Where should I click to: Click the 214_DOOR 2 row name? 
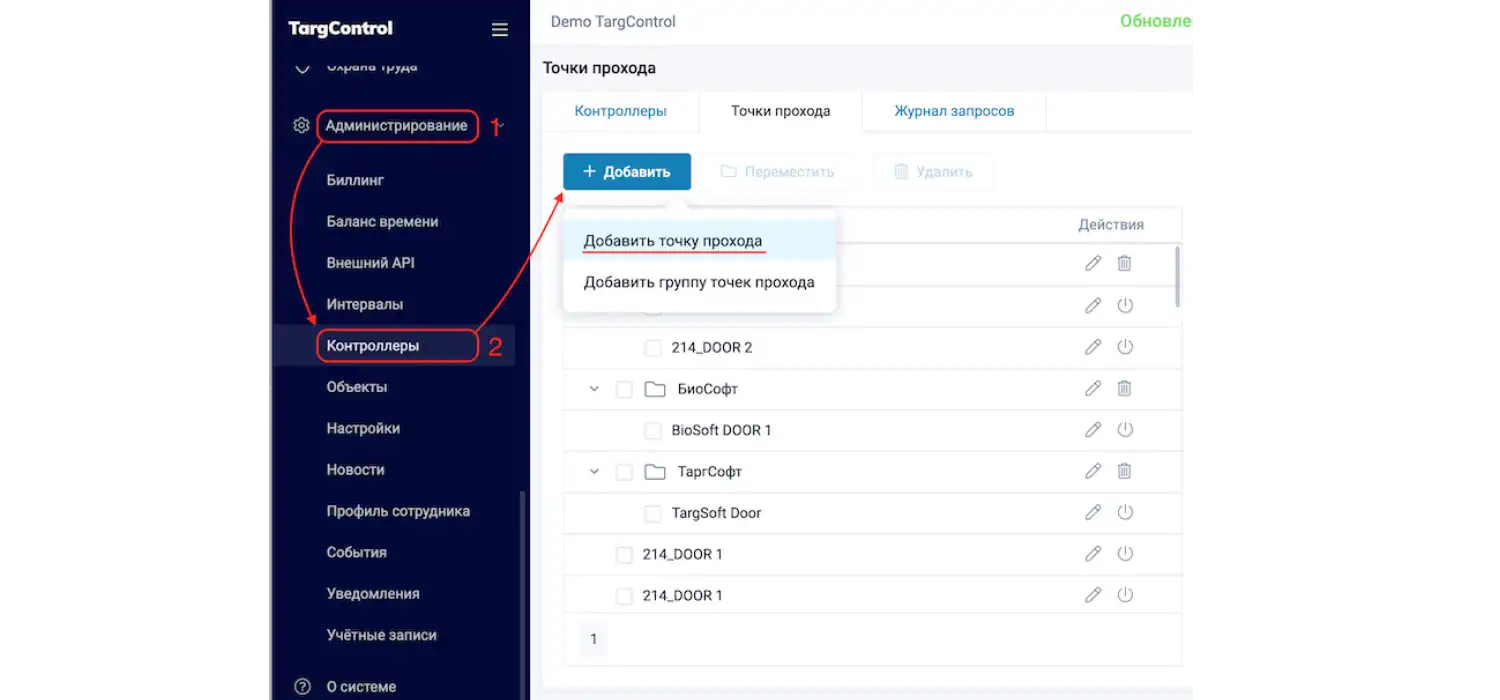tap(712, 347)
